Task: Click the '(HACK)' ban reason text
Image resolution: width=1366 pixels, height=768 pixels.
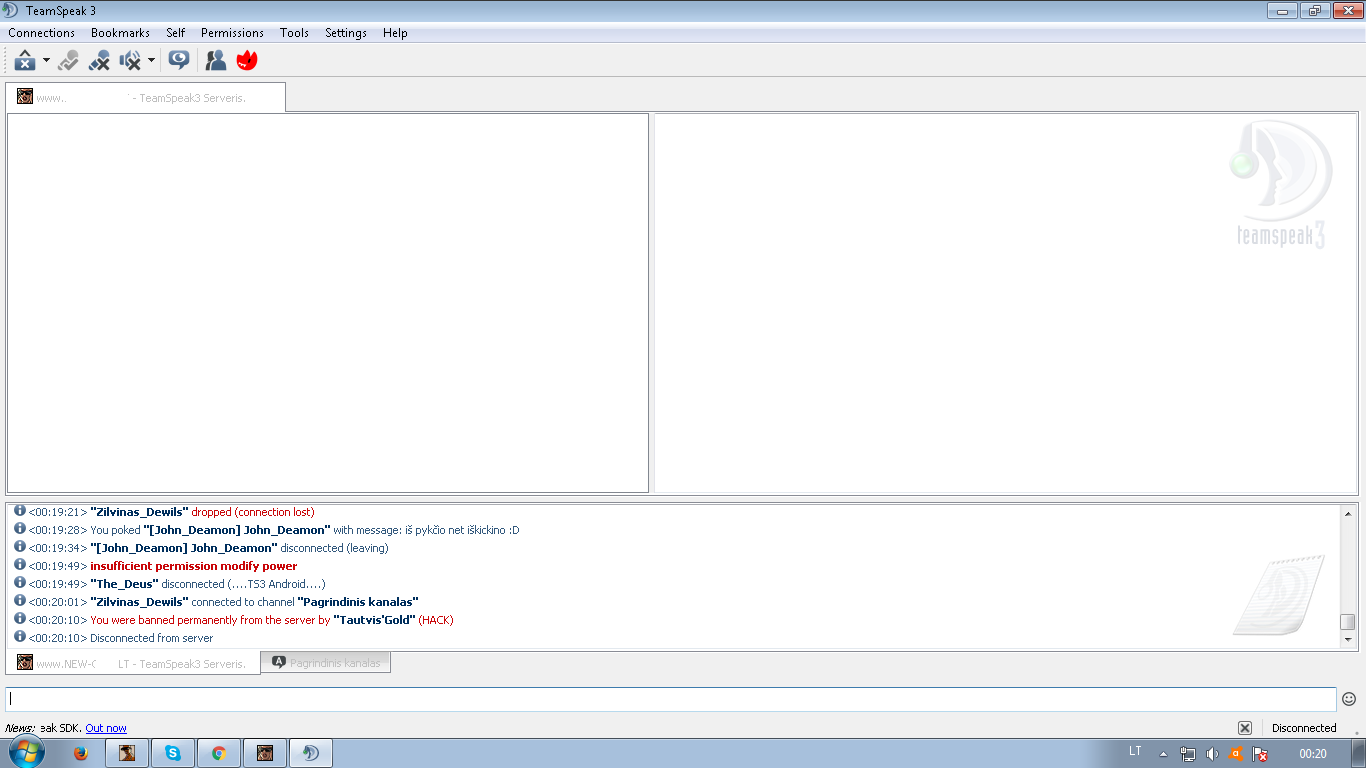Action: 436,620
